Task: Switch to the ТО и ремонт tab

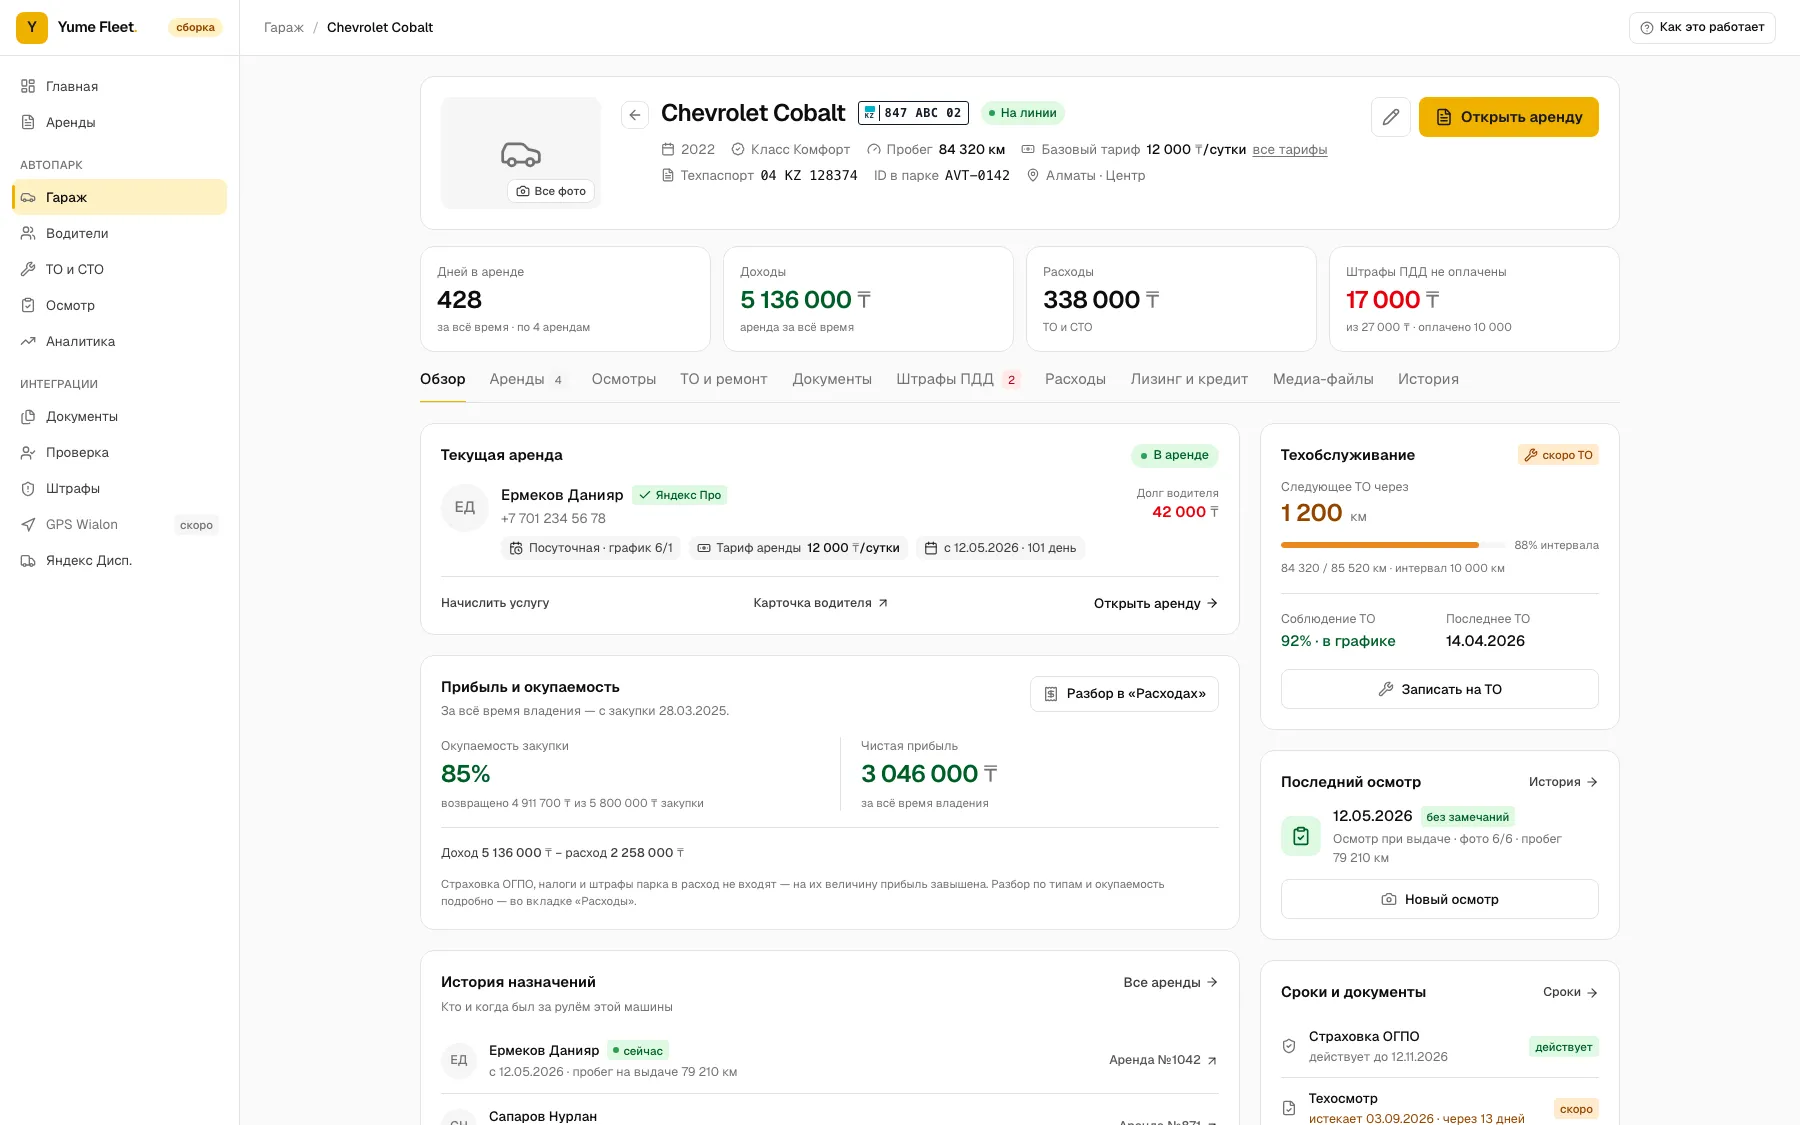Action: pos(724,380)
